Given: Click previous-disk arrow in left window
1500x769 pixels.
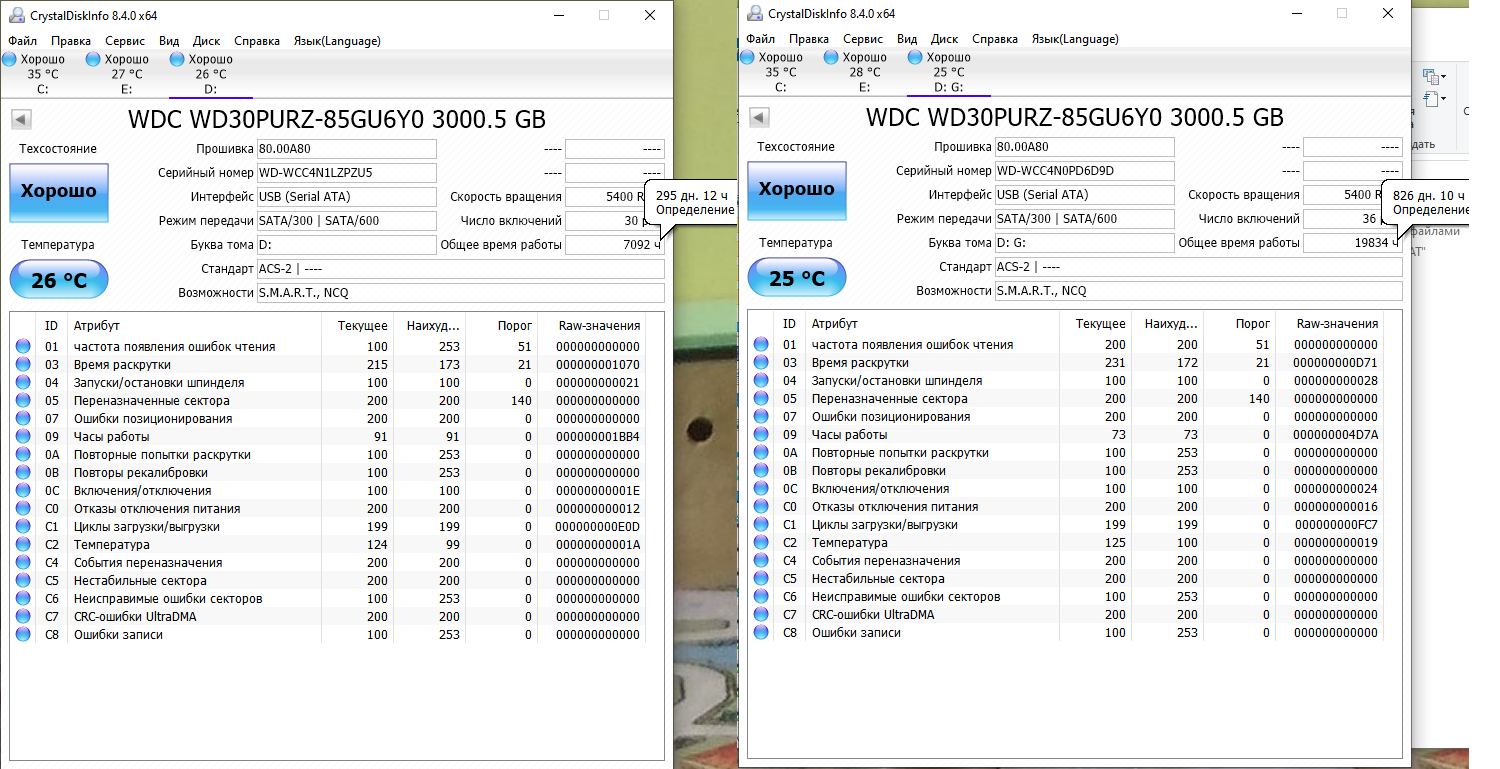Looking at the screenshot, I should tap(19, 120).
